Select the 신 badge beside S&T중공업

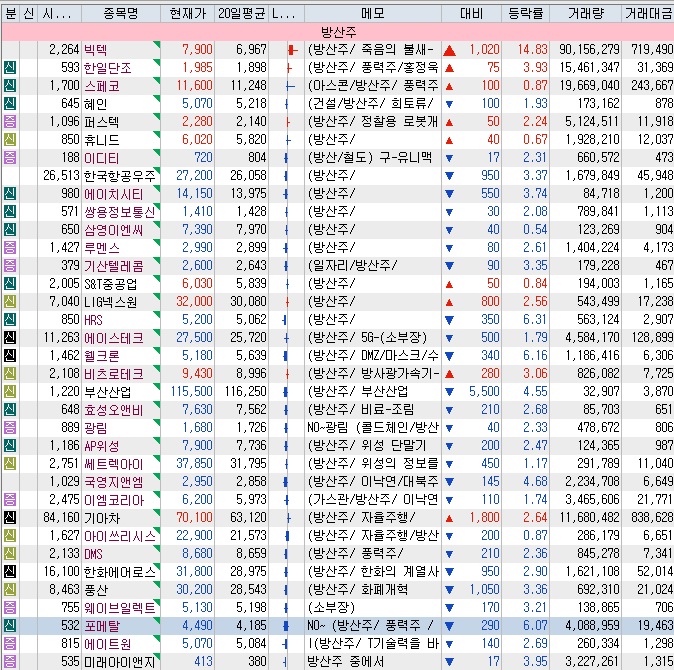(x=10, y=284)
